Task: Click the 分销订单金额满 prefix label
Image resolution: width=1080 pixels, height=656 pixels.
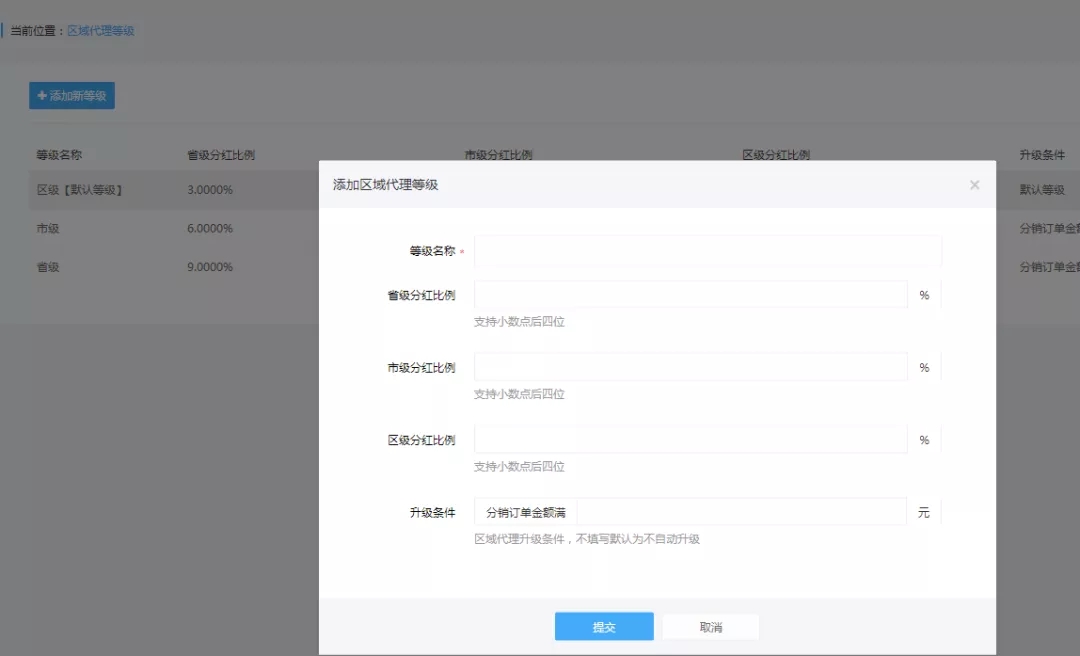Action: pos(526,512)
